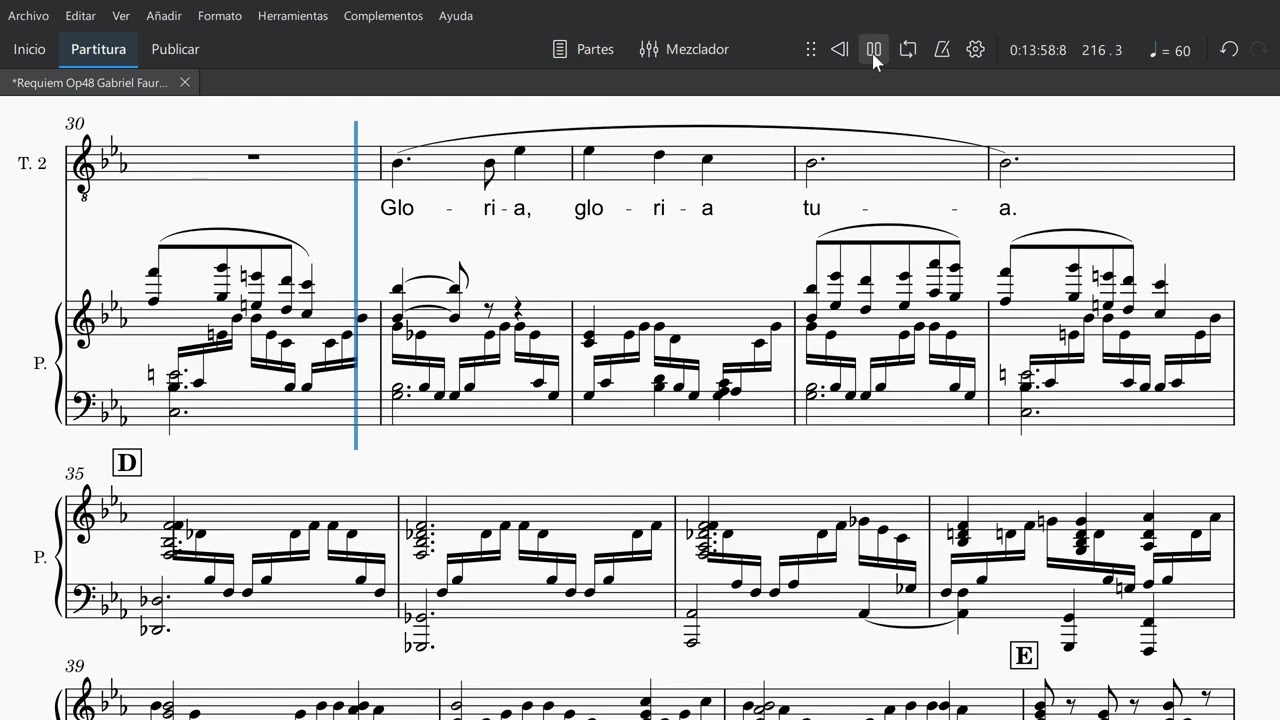This screenshot has height=720, width=1280.
Task: Click the T. 2 staff label
Action: point(32,163)
